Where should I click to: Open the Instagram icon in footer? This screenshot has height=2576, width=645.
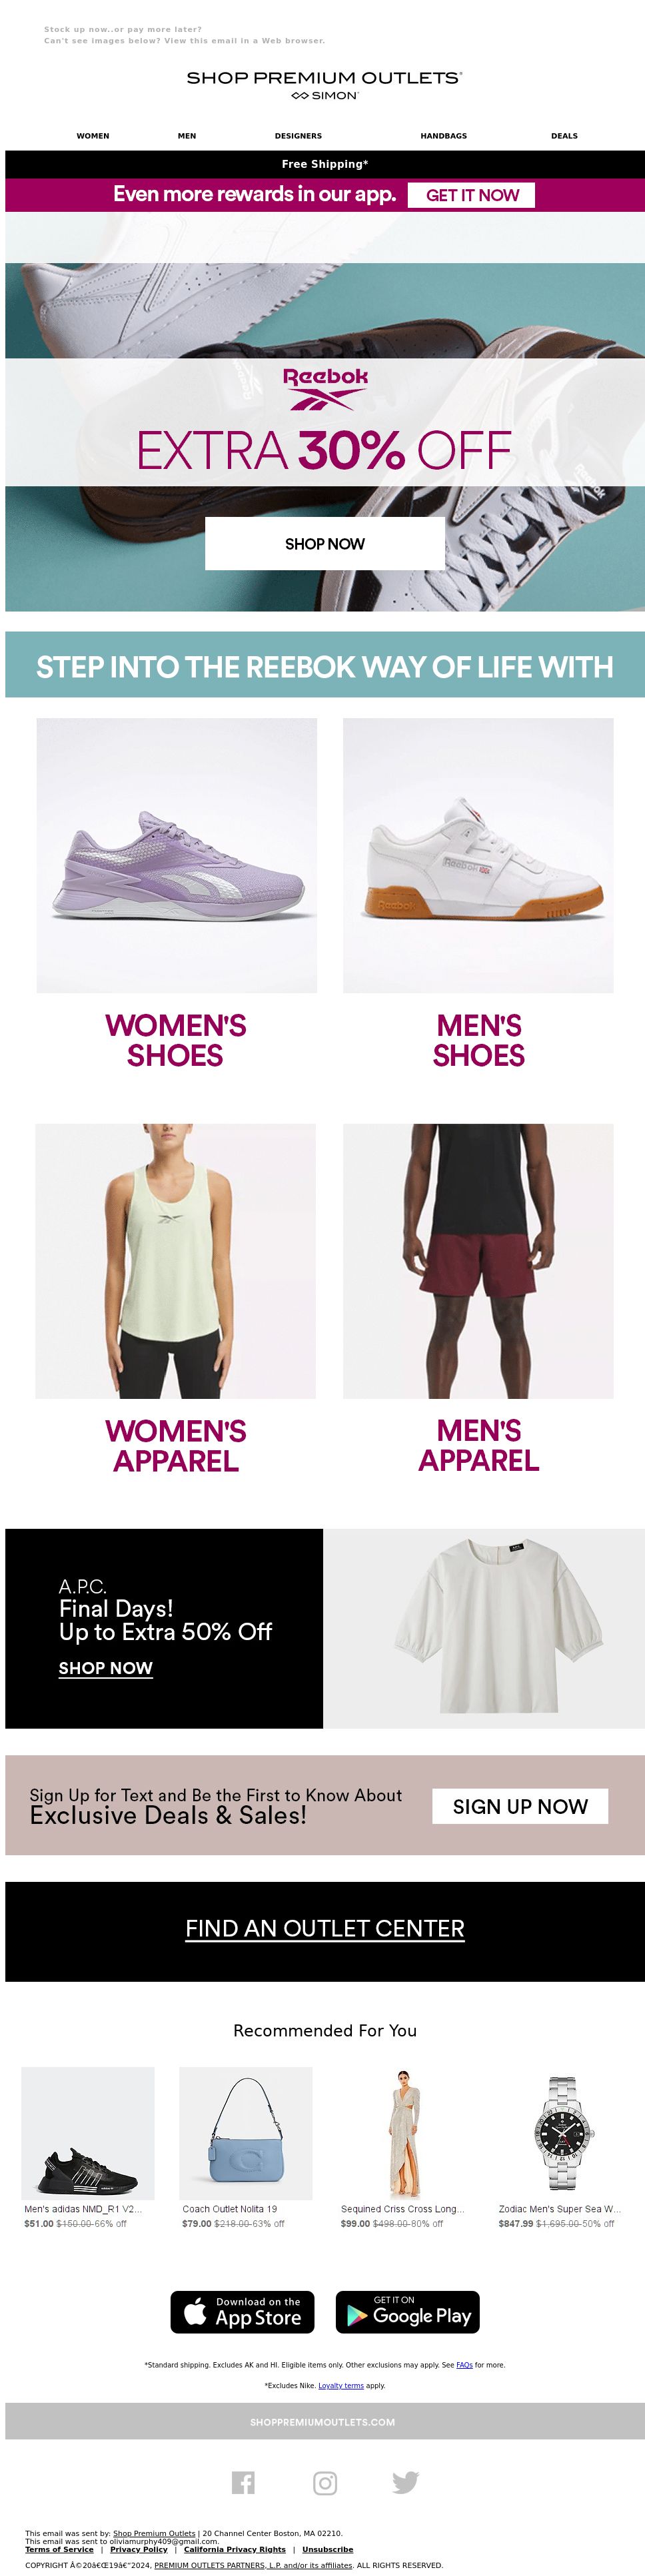pyautogui.click(x=325, y=2482)
